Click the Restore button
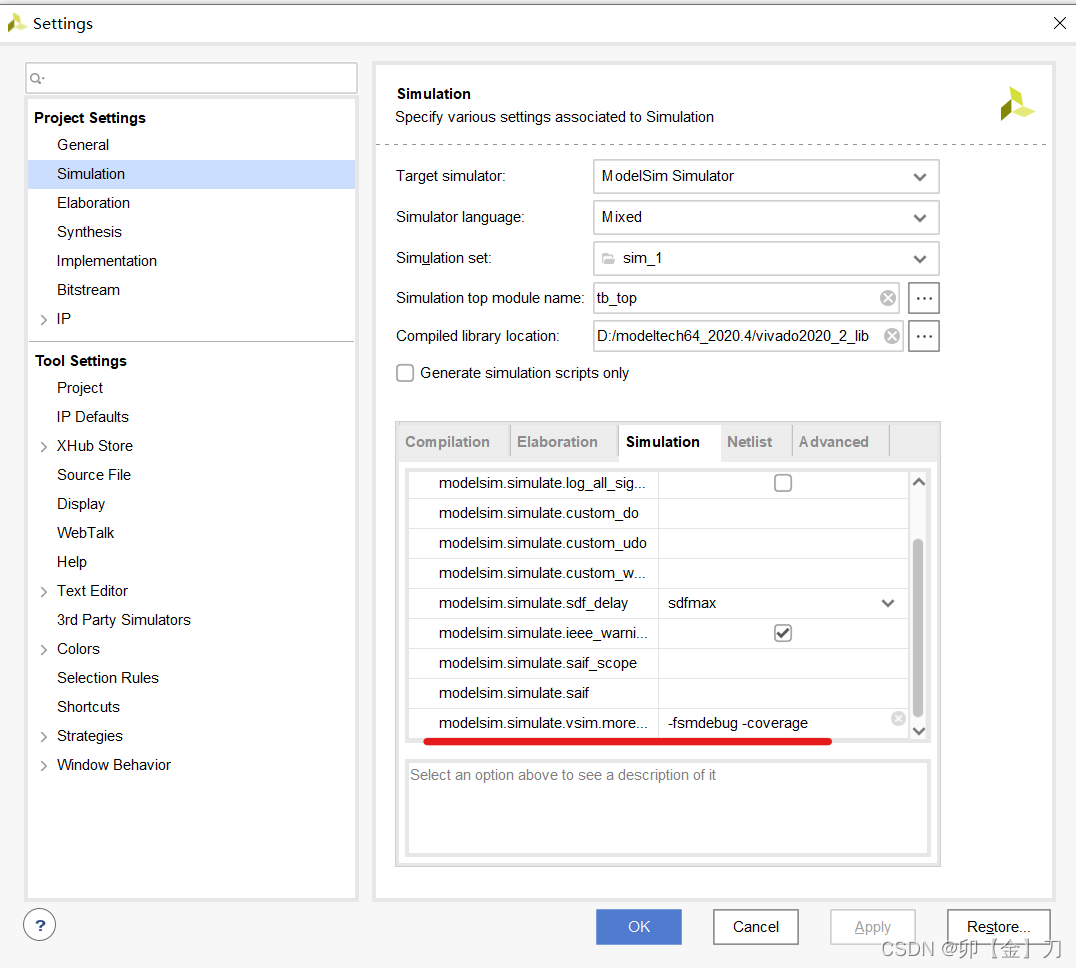The image size is (1076, 968). pyautogui.click(x=998, y=926)
